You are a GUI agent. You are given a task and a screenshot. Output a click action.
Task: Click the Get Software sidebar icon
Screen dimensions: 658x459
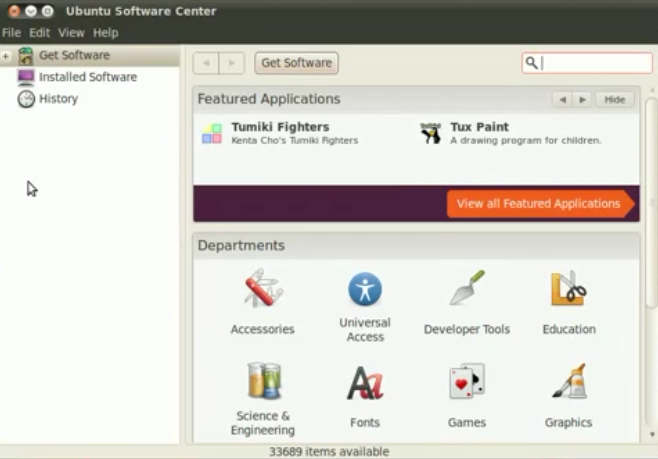26,55
